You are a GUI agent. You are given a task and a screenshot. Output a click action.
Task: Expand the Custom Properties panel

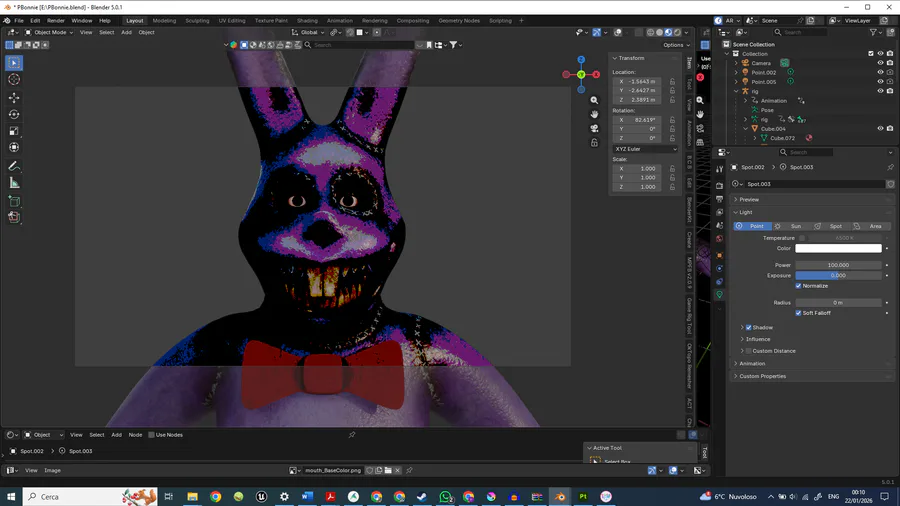click(x=762, y=376)
